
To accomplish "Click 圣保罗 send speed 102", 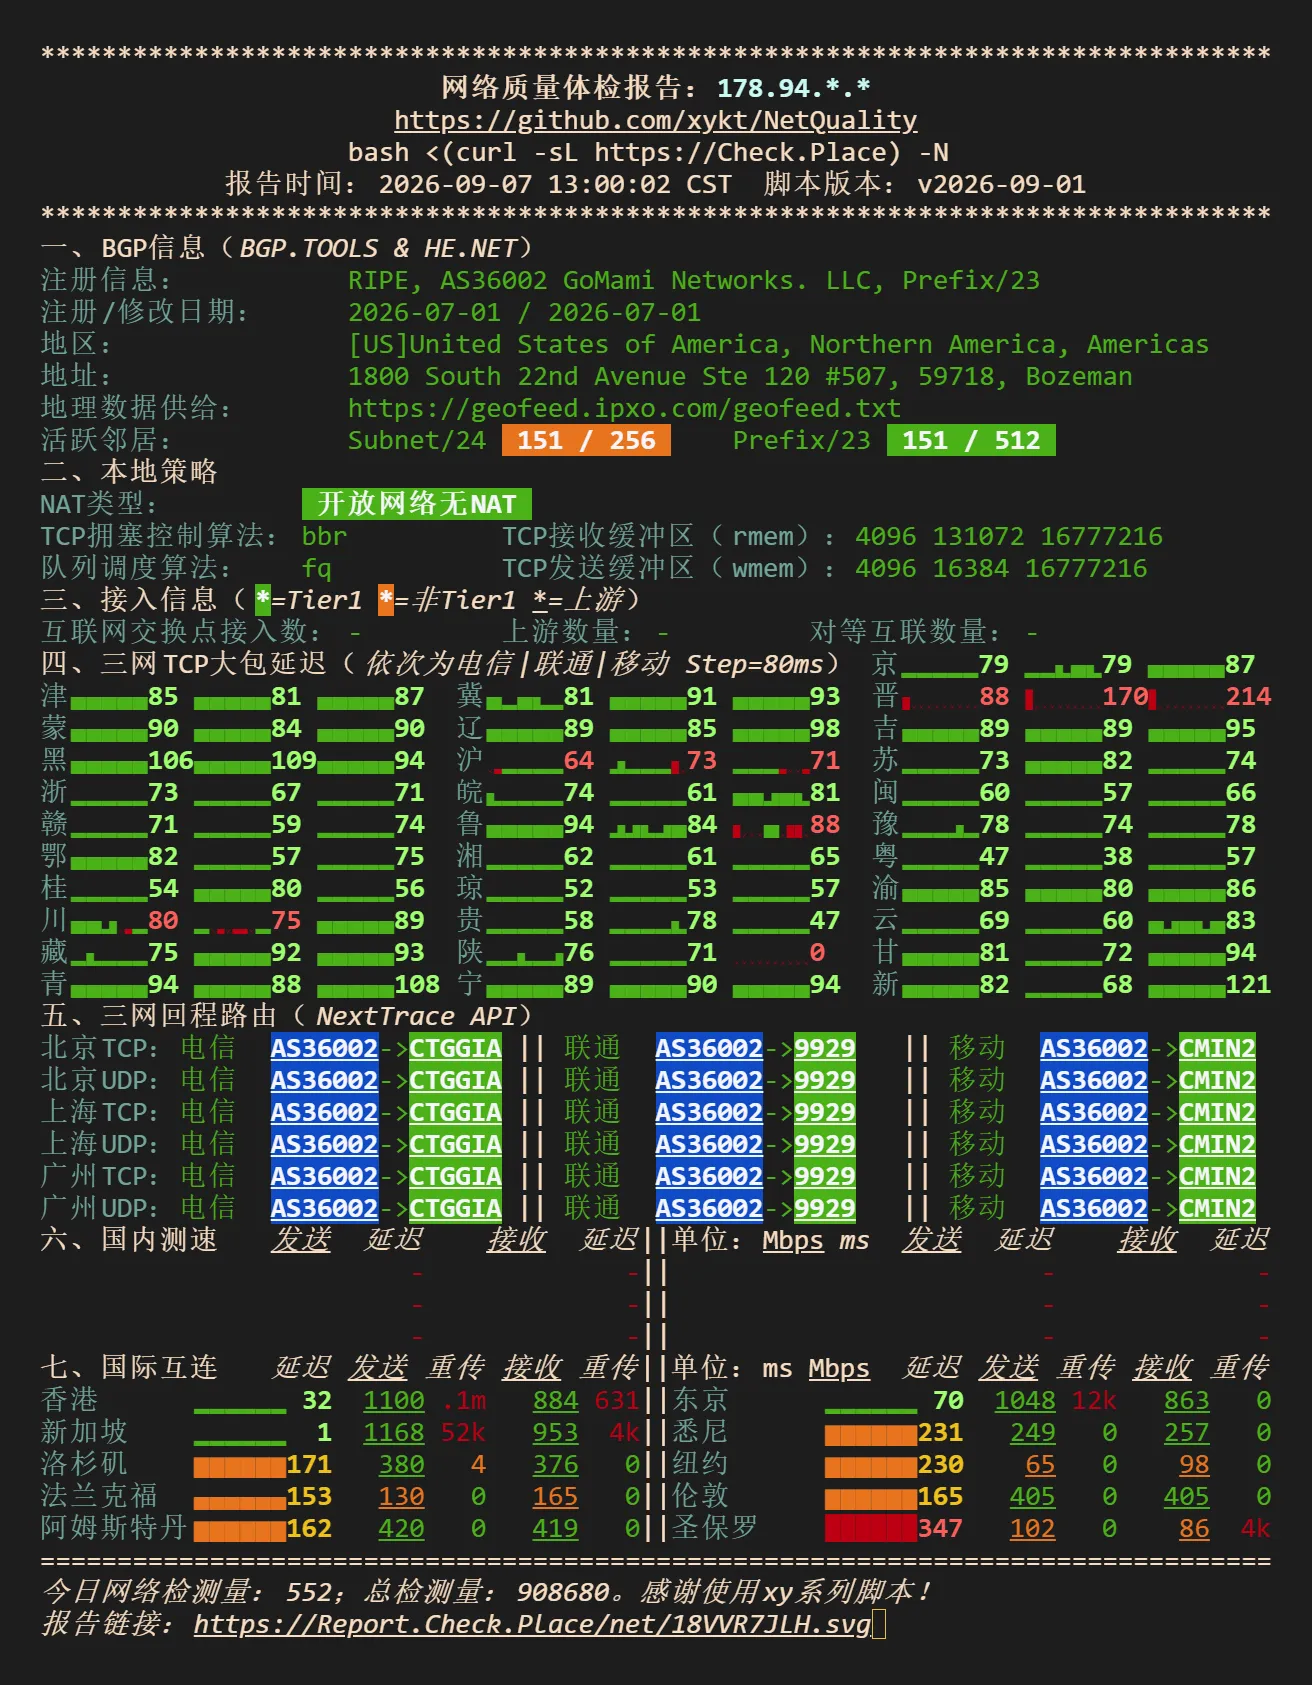I will [1033, 1528].
